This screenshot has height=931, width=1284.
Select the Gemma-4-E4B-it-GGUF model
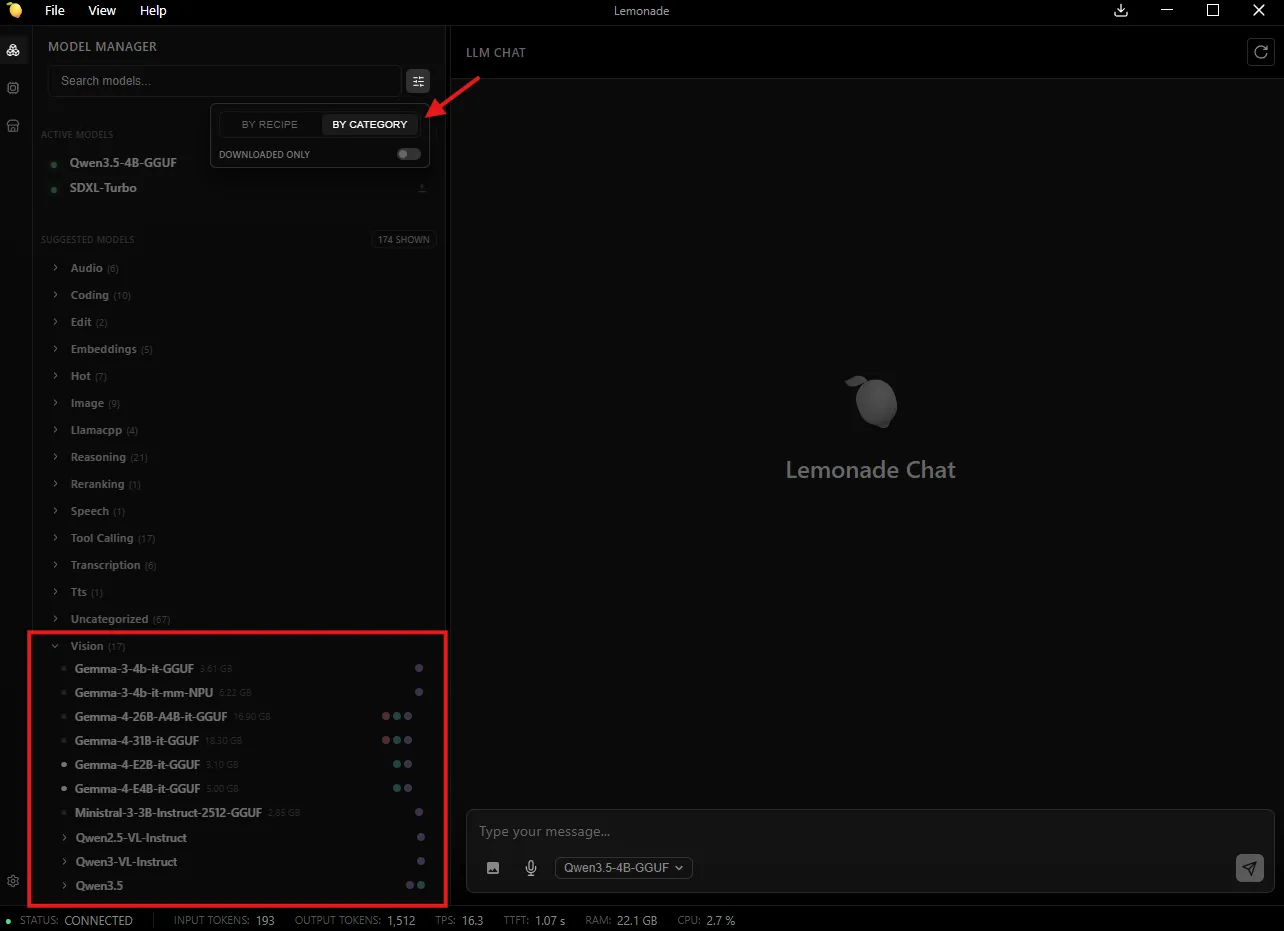click(137, 789)
